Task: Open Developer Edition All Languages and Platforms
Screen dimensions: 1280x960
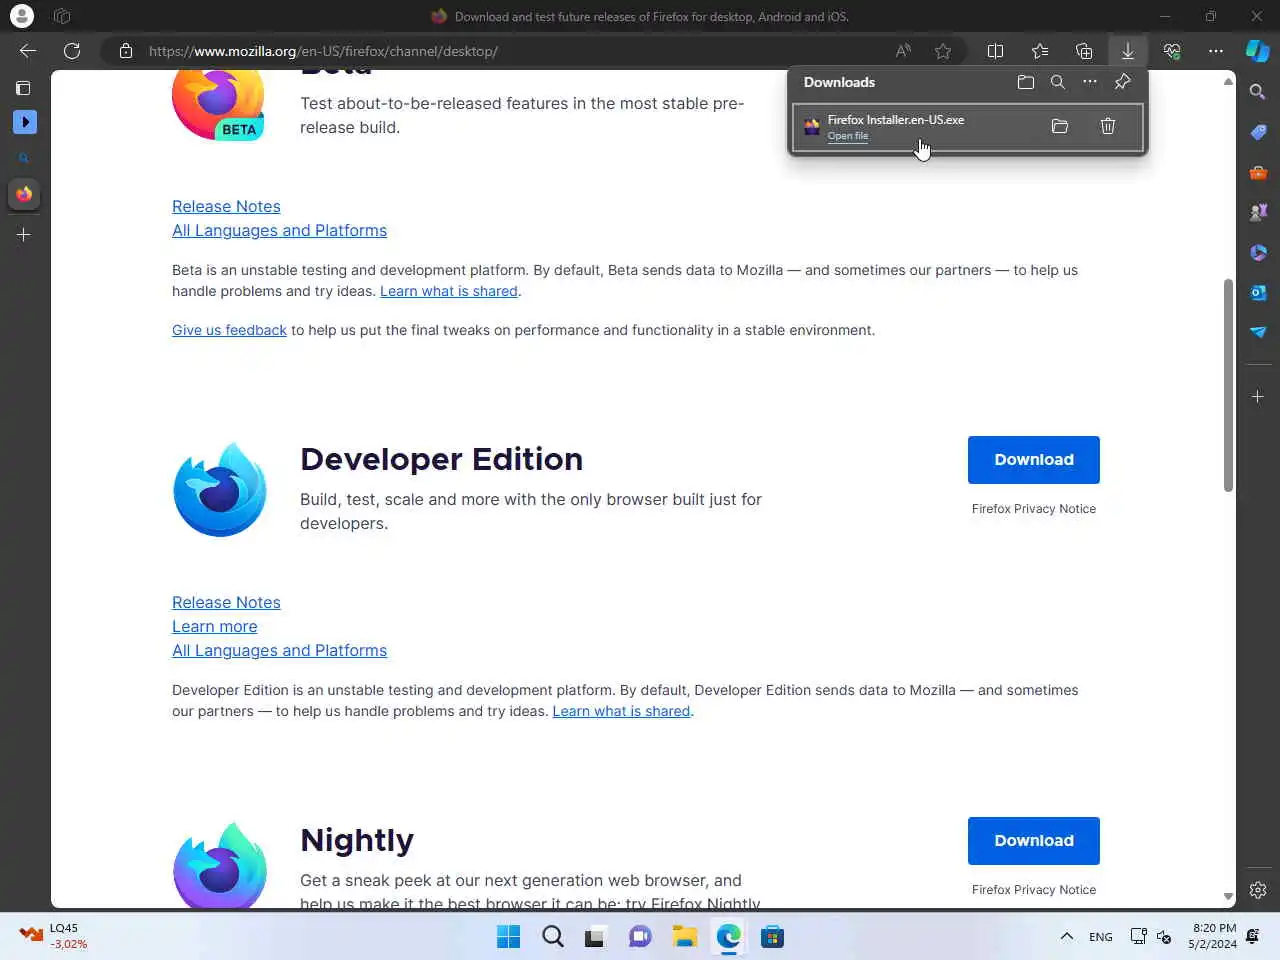Action: click(x=279, y=650)
